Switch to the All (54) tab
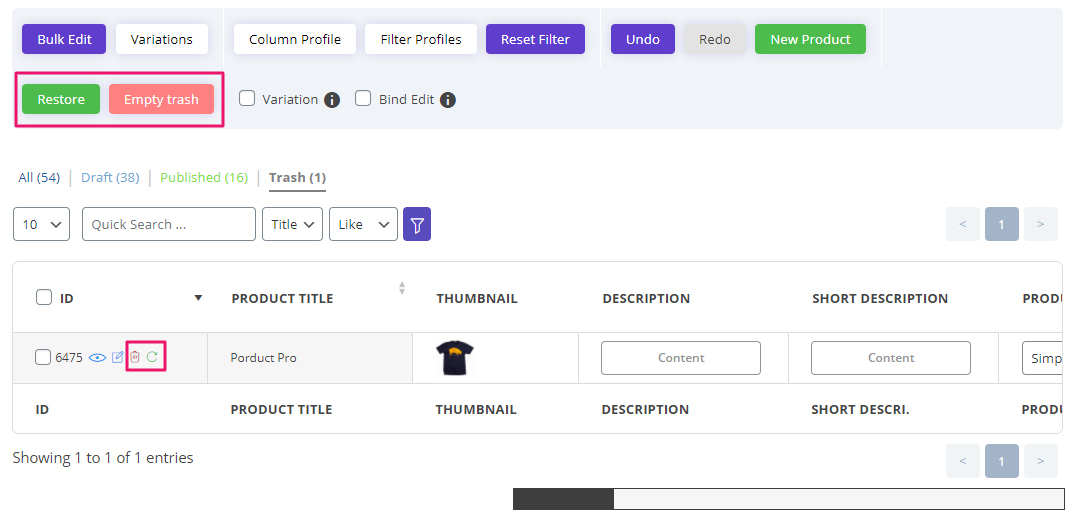Image resolution: width=1074 pixels, height=516 pixels. [x=39, y=177]
